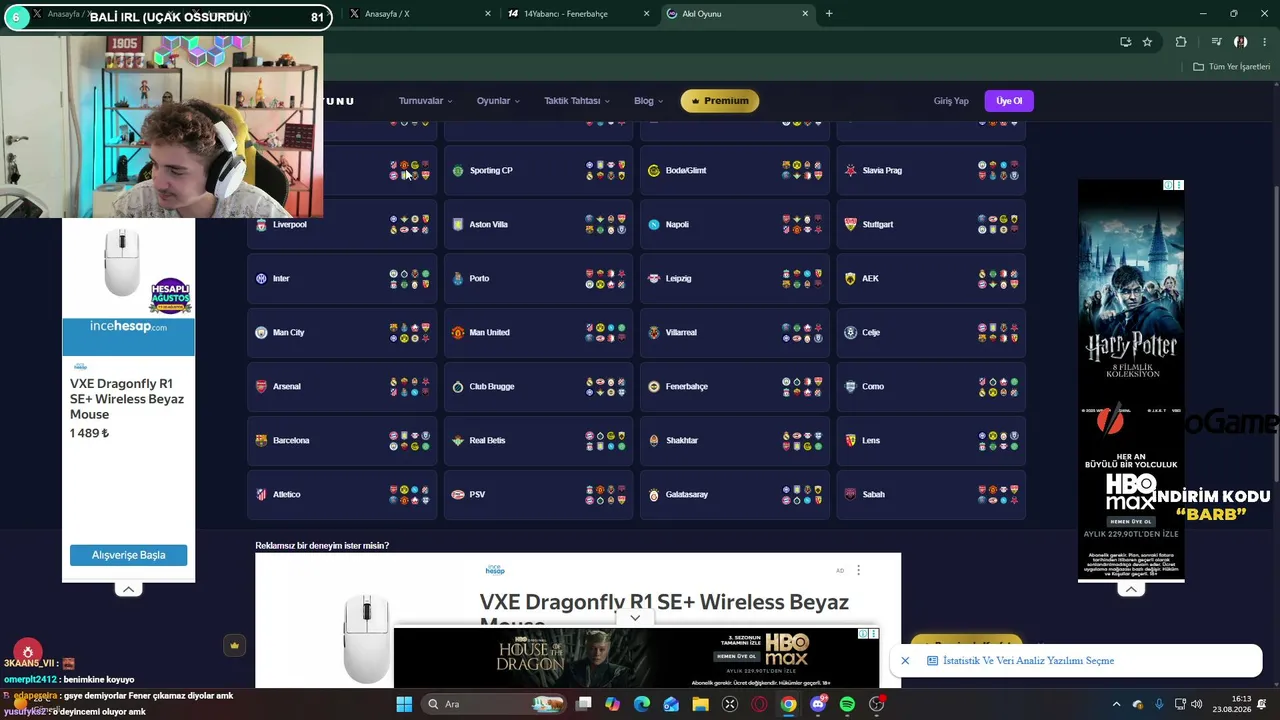Viewport: 1280px width, 720px height.
Task: Click the Giriş Yap login link
Action: click(951, 101)
